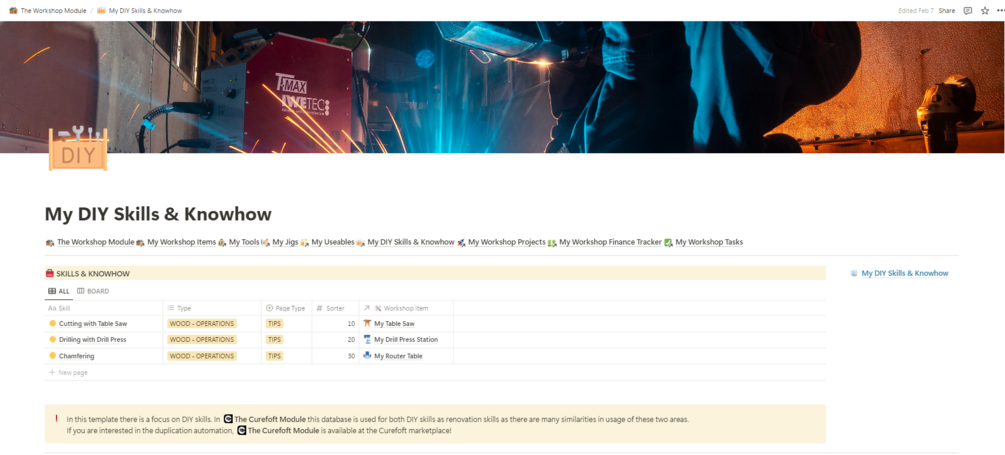The image size is (1005, 455).
Task: Open the My Table Saw relation
Action: point(394,324)
